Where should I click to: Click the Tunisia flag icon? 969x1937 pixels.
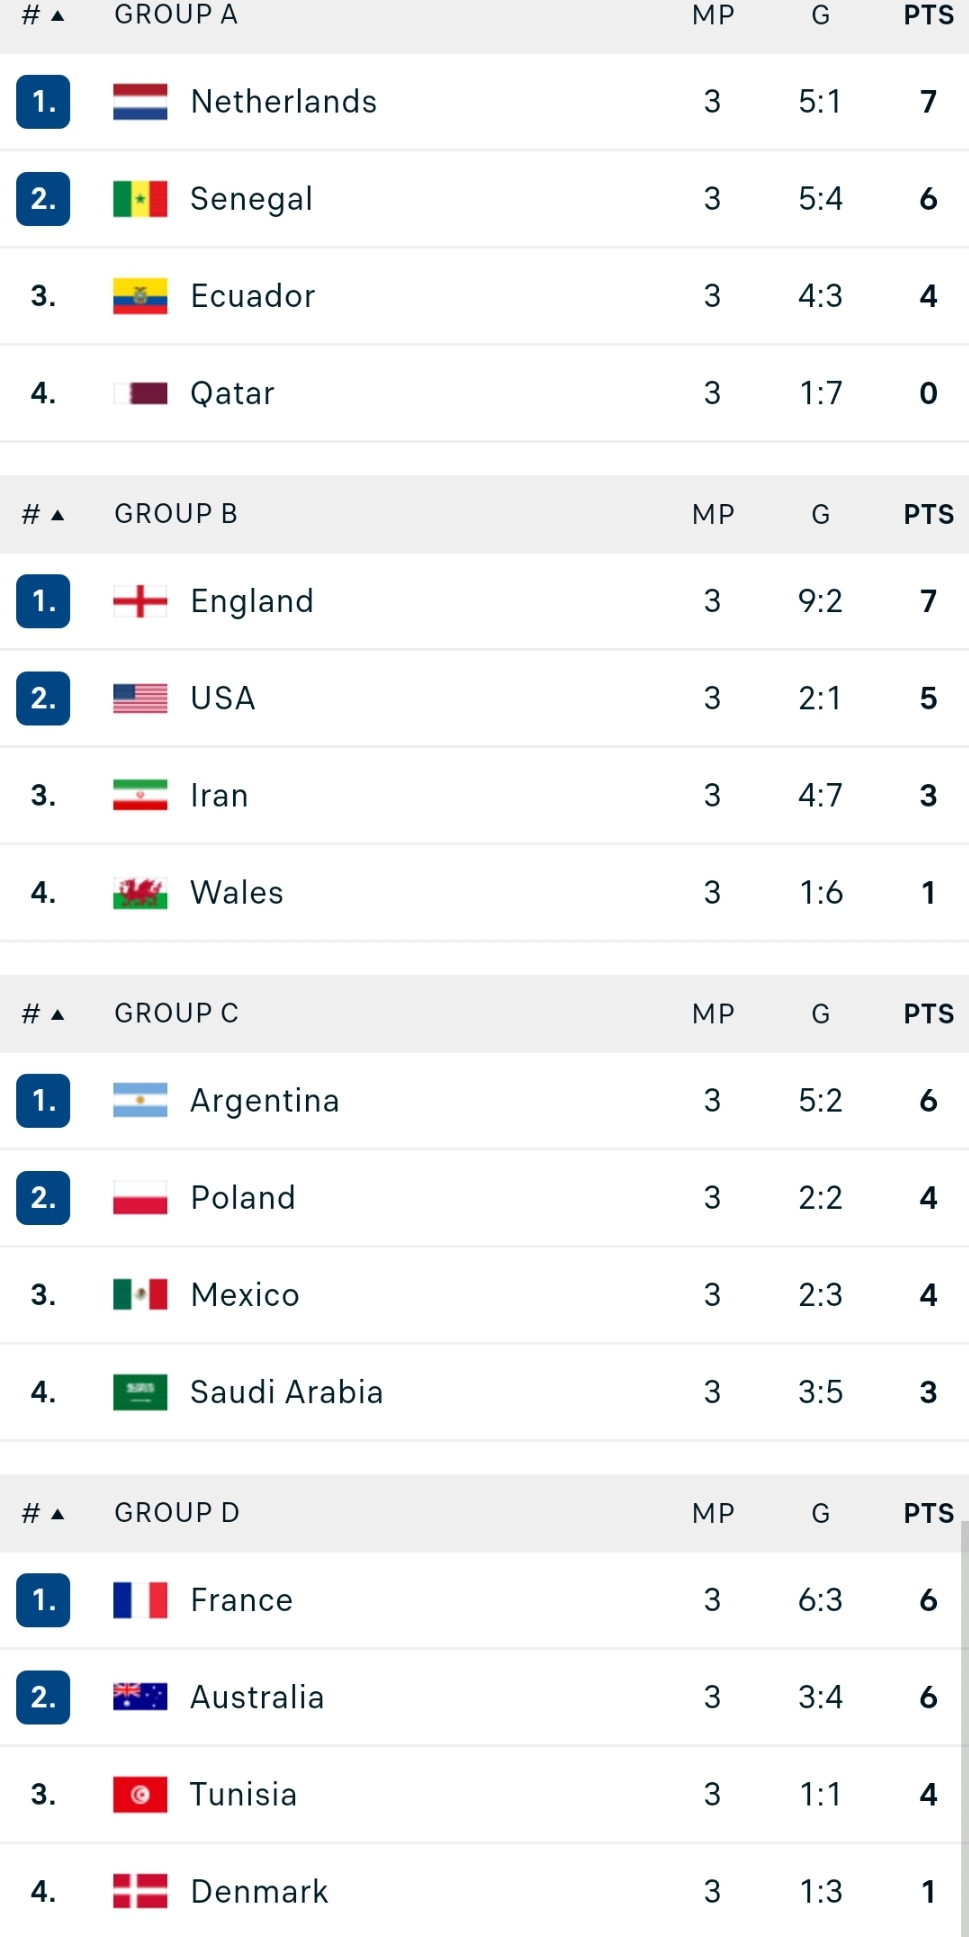pyautogui.click(x=140, y=1795)
